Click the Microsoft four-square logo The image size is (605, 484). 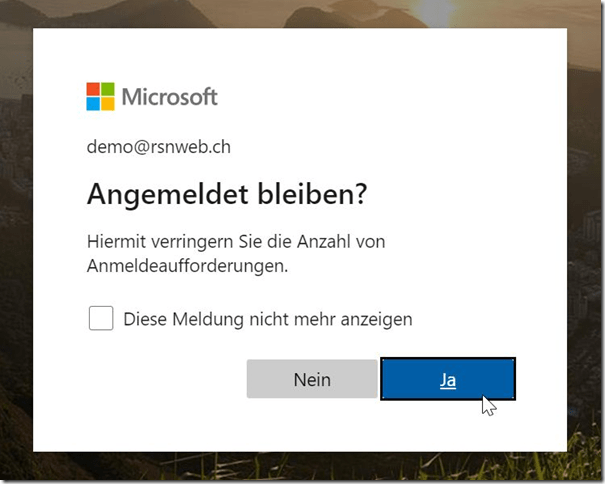click(x=100, y=96)
